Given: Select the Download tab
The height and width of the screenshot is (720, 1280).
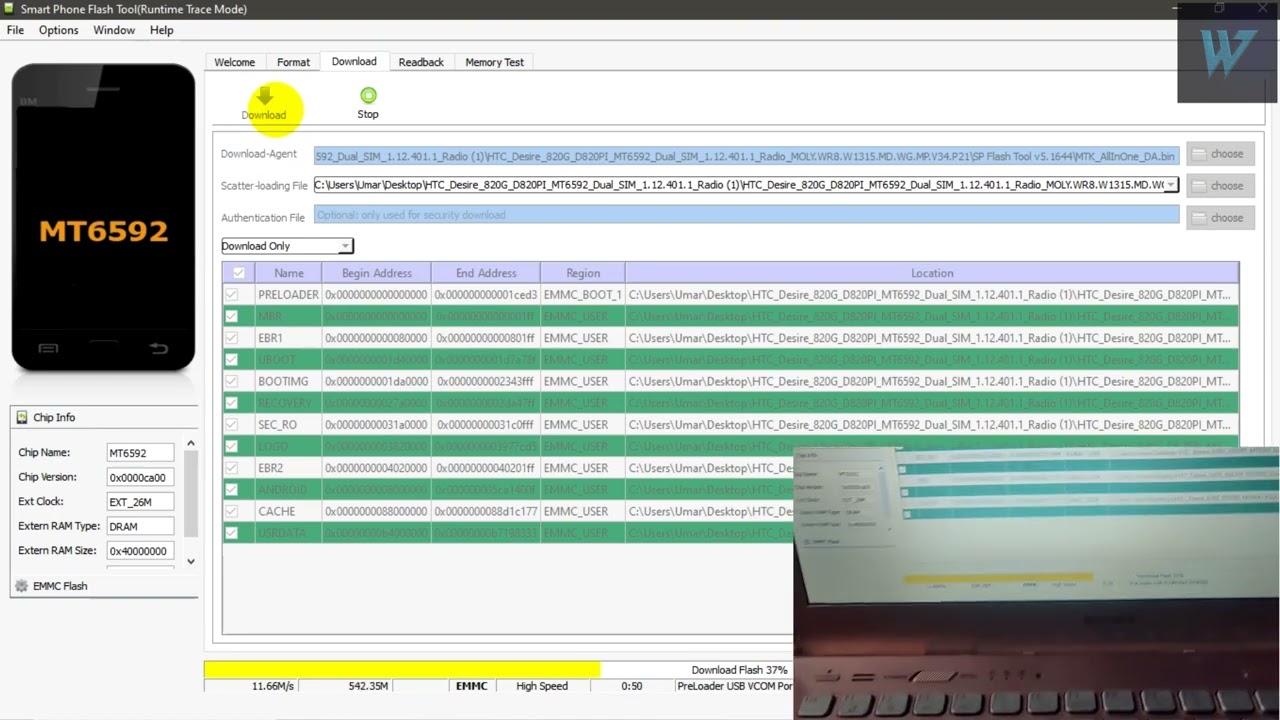Looking at the screenshot, I should (x=354, y=61).
